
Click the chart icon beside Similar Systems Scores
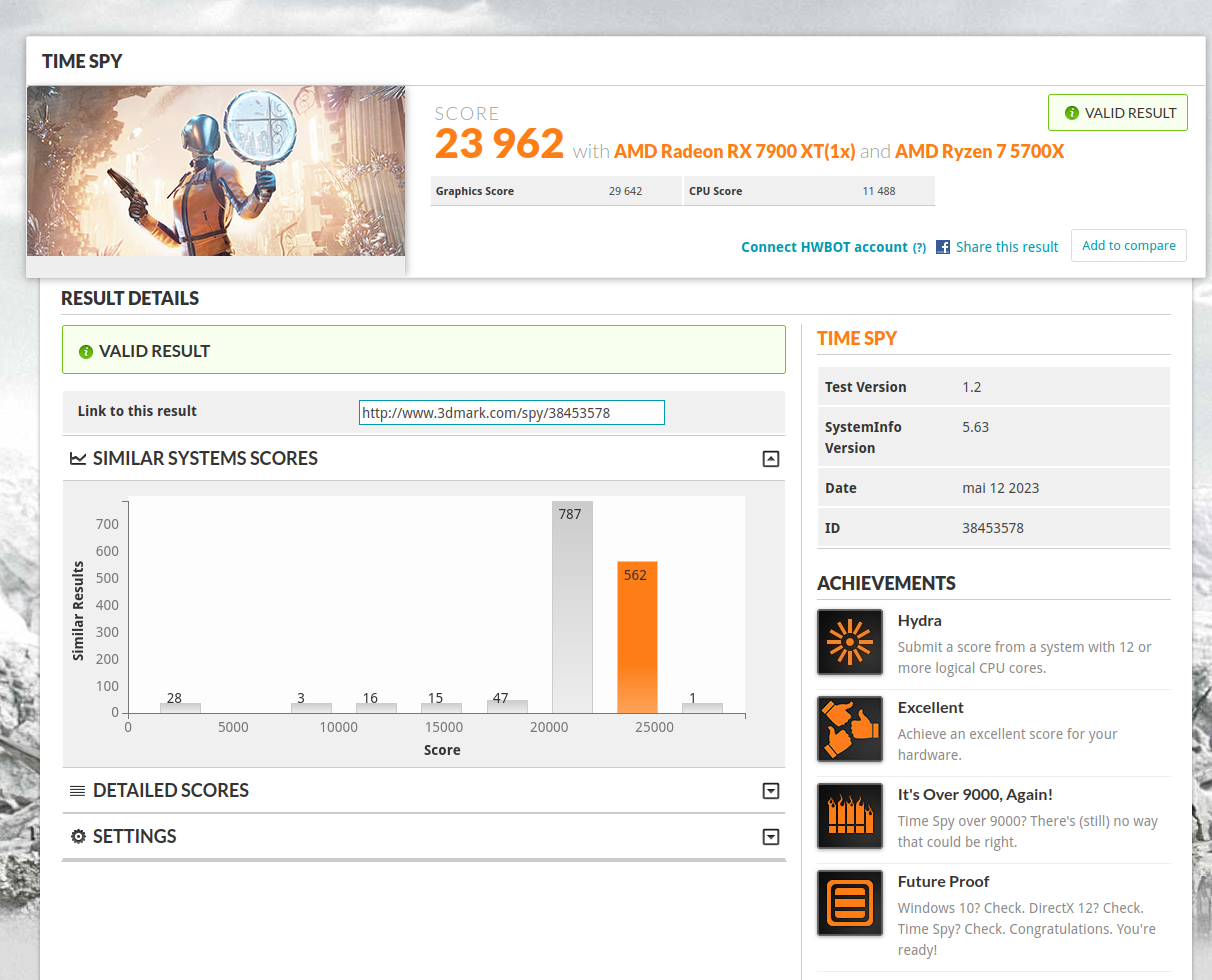78,459
